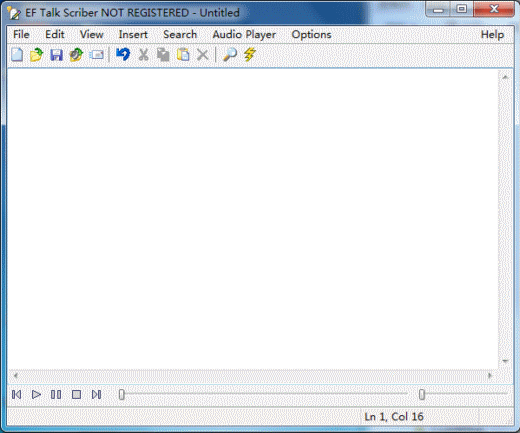This screenshot has height=433, width=520.
Task: Undo last action with blue arrow icon
Action: [x=123, y=54]
